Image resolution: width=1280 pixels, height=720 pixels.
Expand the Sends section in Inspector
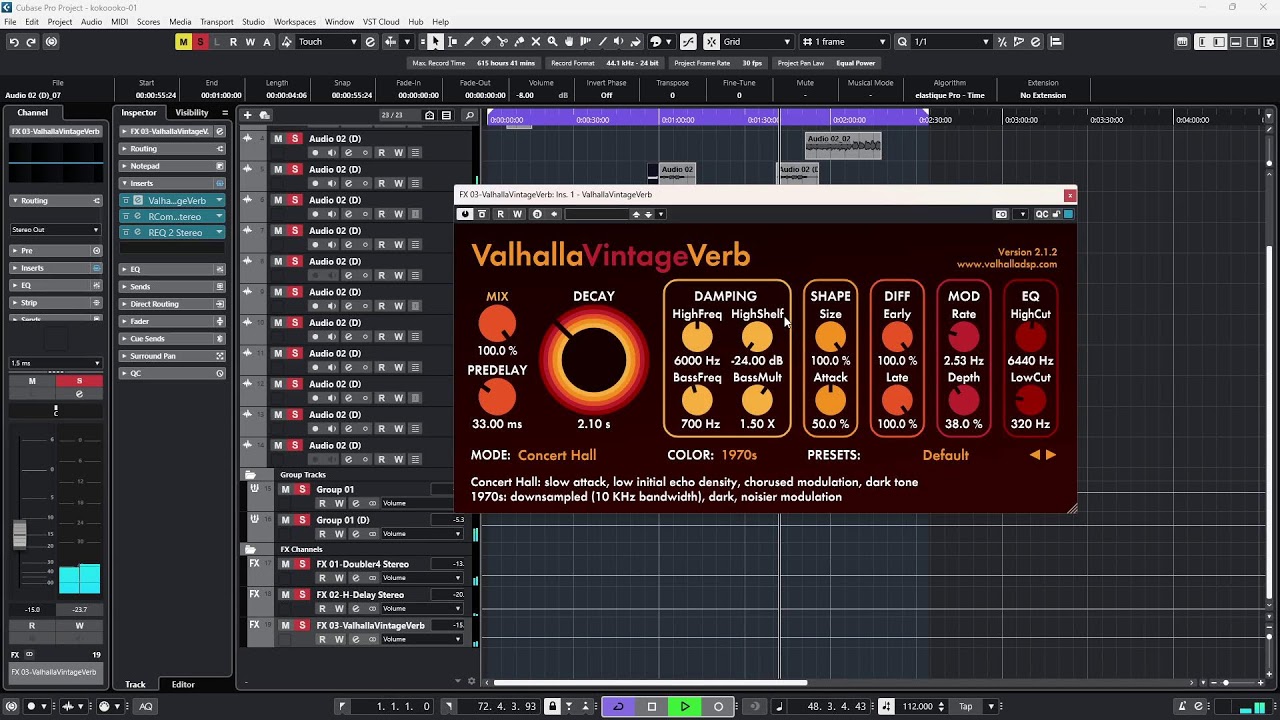(x=172, y=287)
